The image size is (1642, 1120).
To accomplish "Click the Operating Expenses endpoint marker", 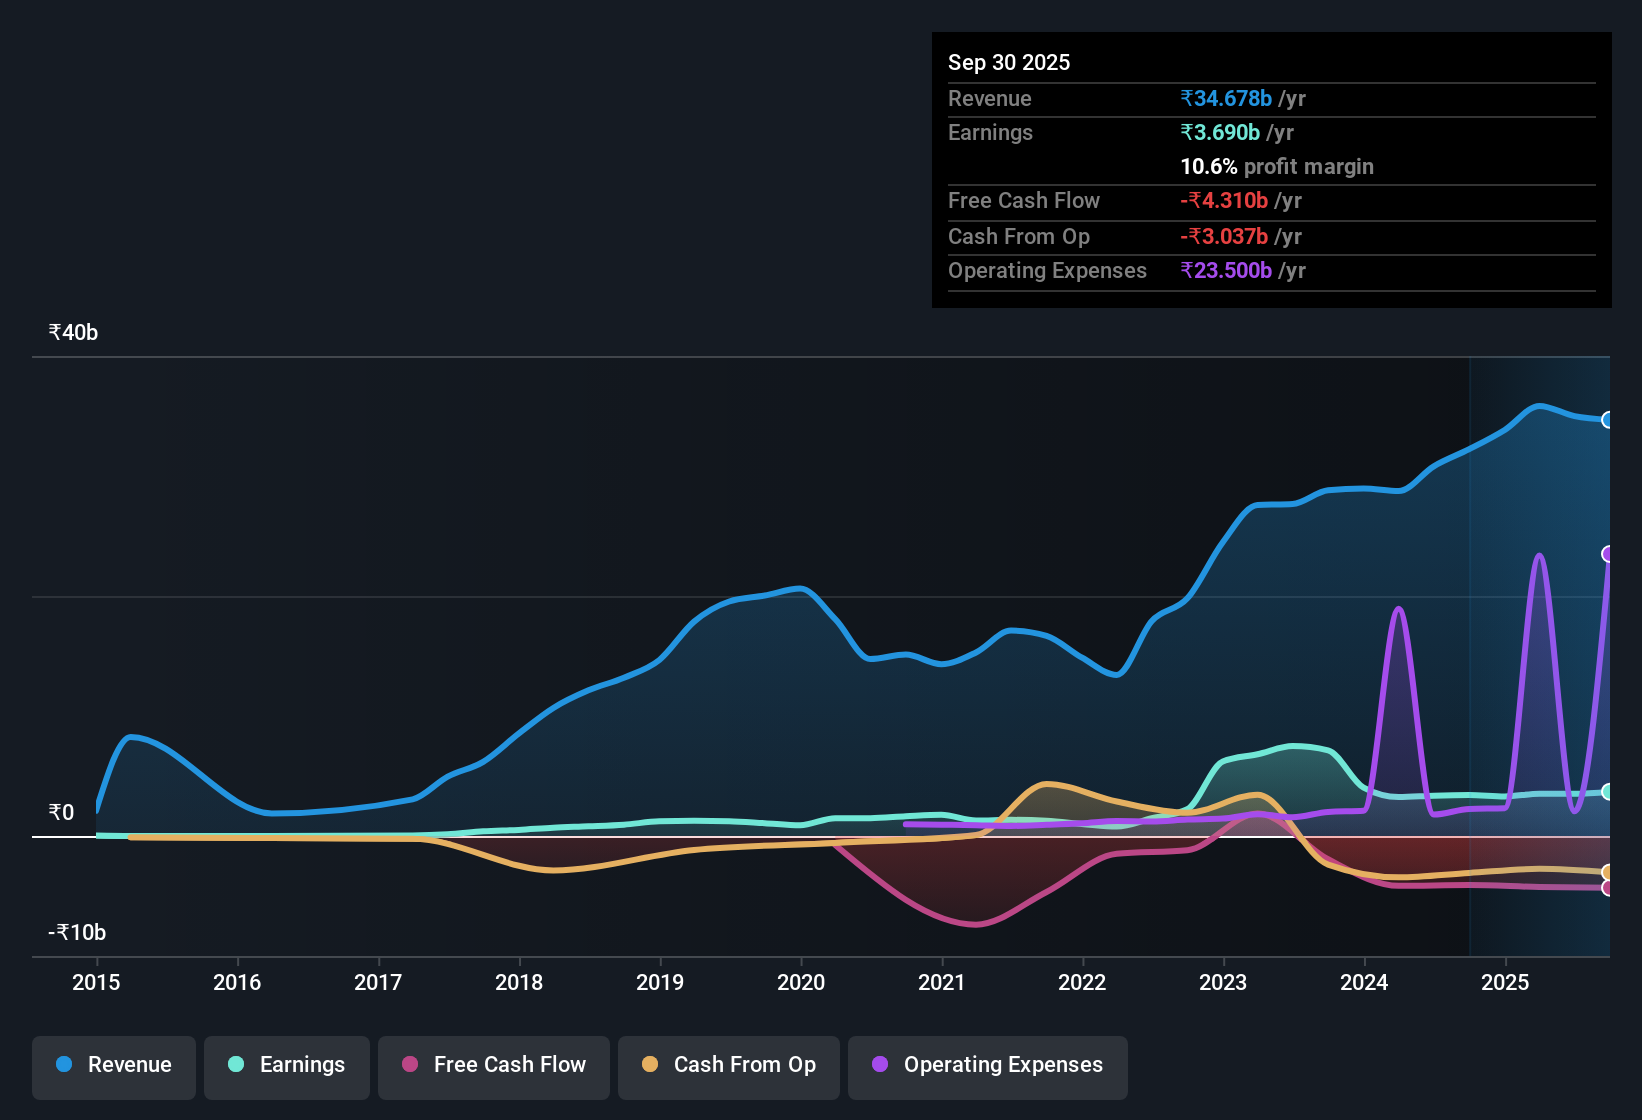I will pos(1608,553).
